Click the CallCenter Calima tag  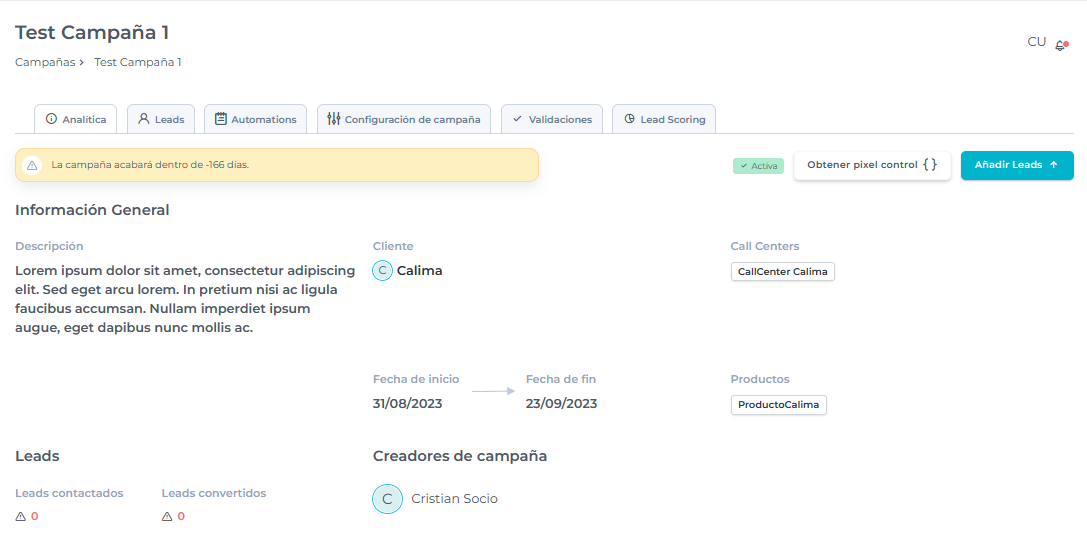(782, 272)
